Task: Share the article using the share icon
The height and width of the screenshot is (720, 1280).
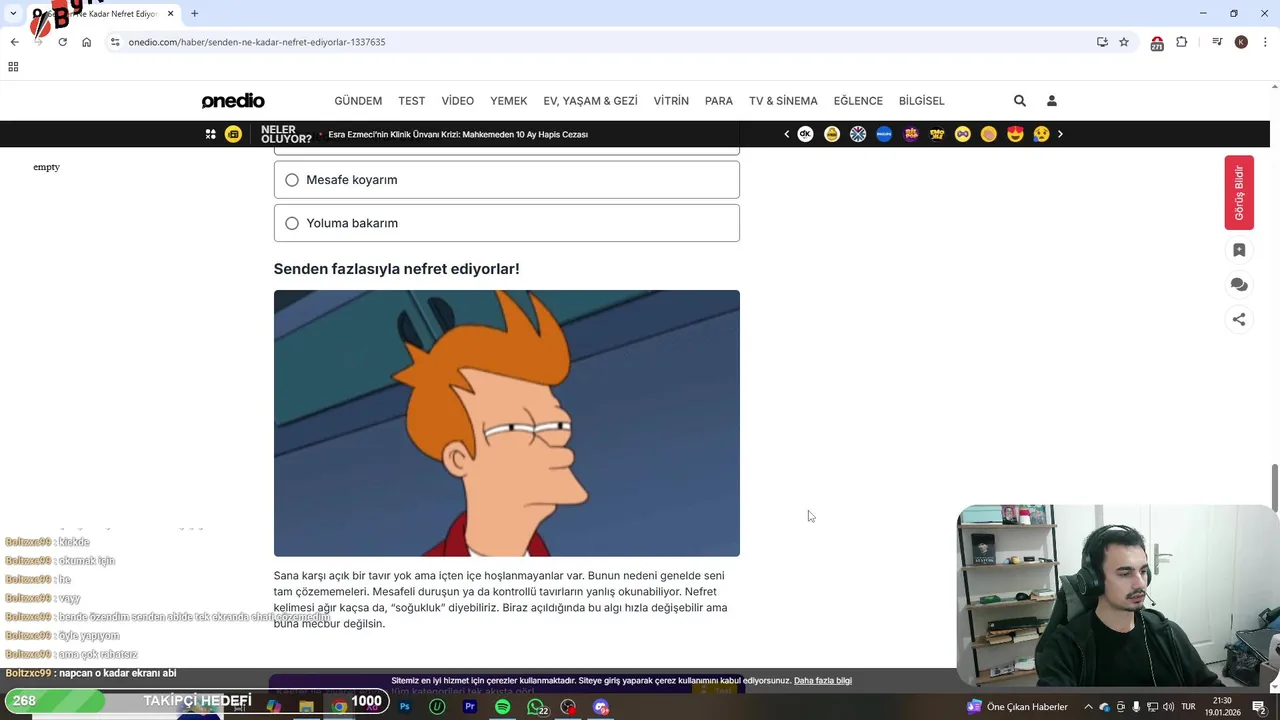Action: [x=1239, y=320]
